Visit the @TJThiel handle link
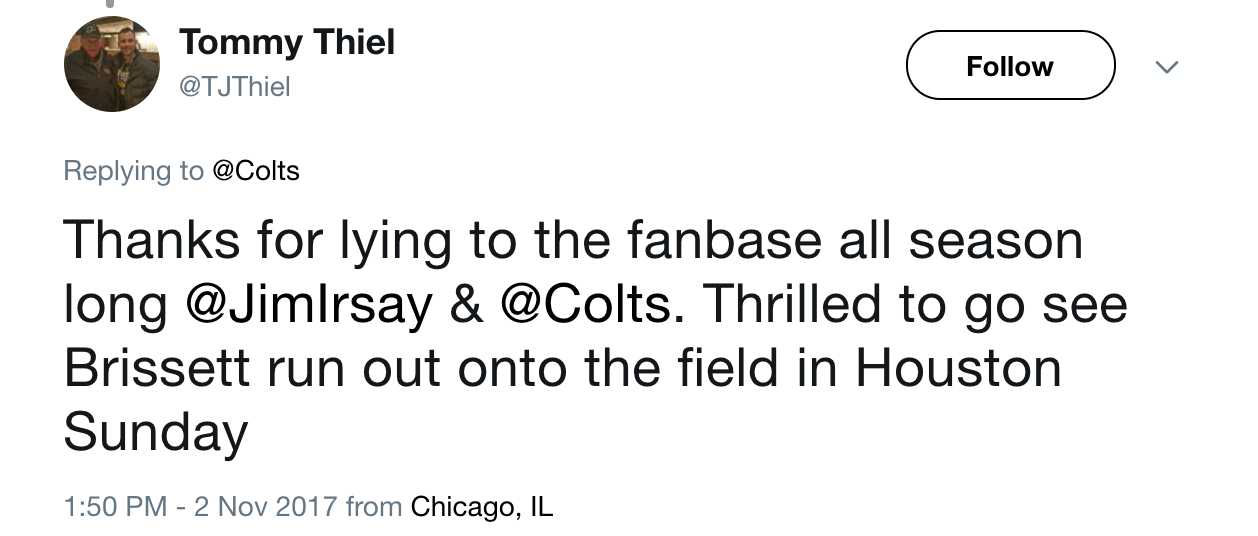This screenshot has height=536, width=1258. tap(234, 87)
